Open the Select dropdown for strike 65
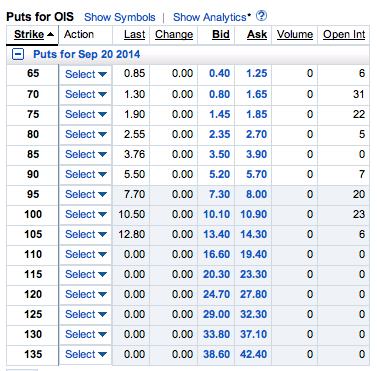 (x=86, y=74)
